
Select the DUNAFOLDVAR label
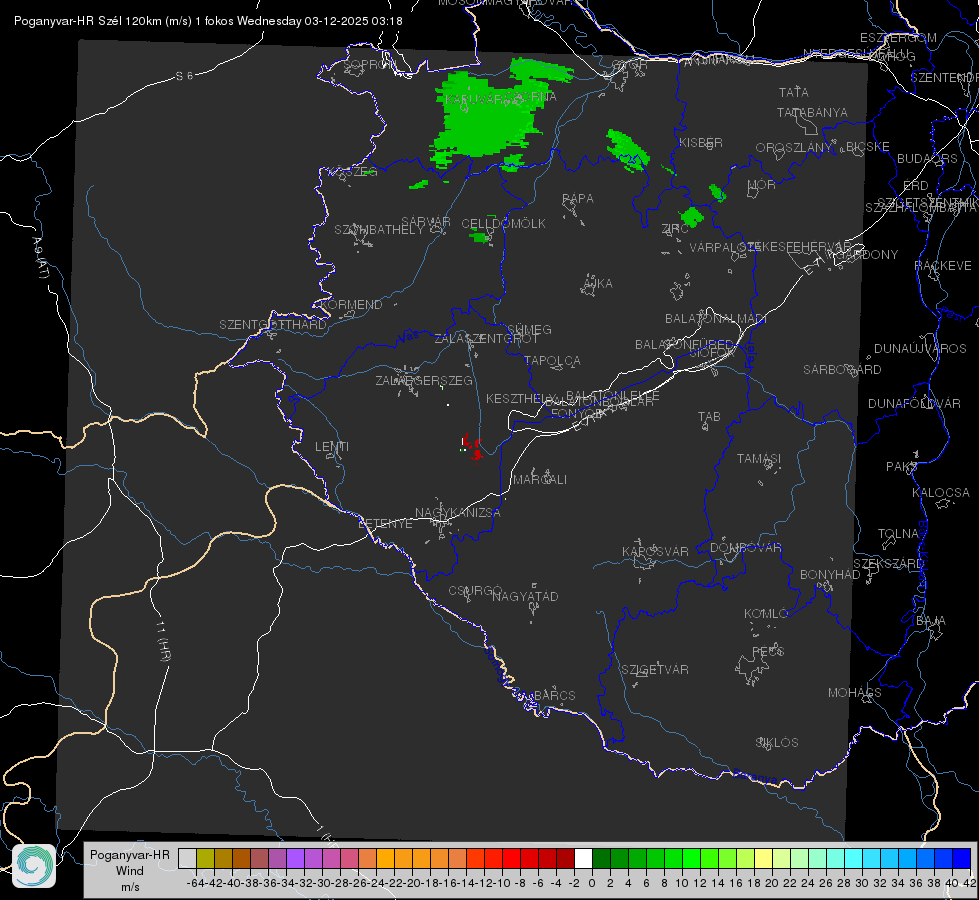click(x=914, y=403)
